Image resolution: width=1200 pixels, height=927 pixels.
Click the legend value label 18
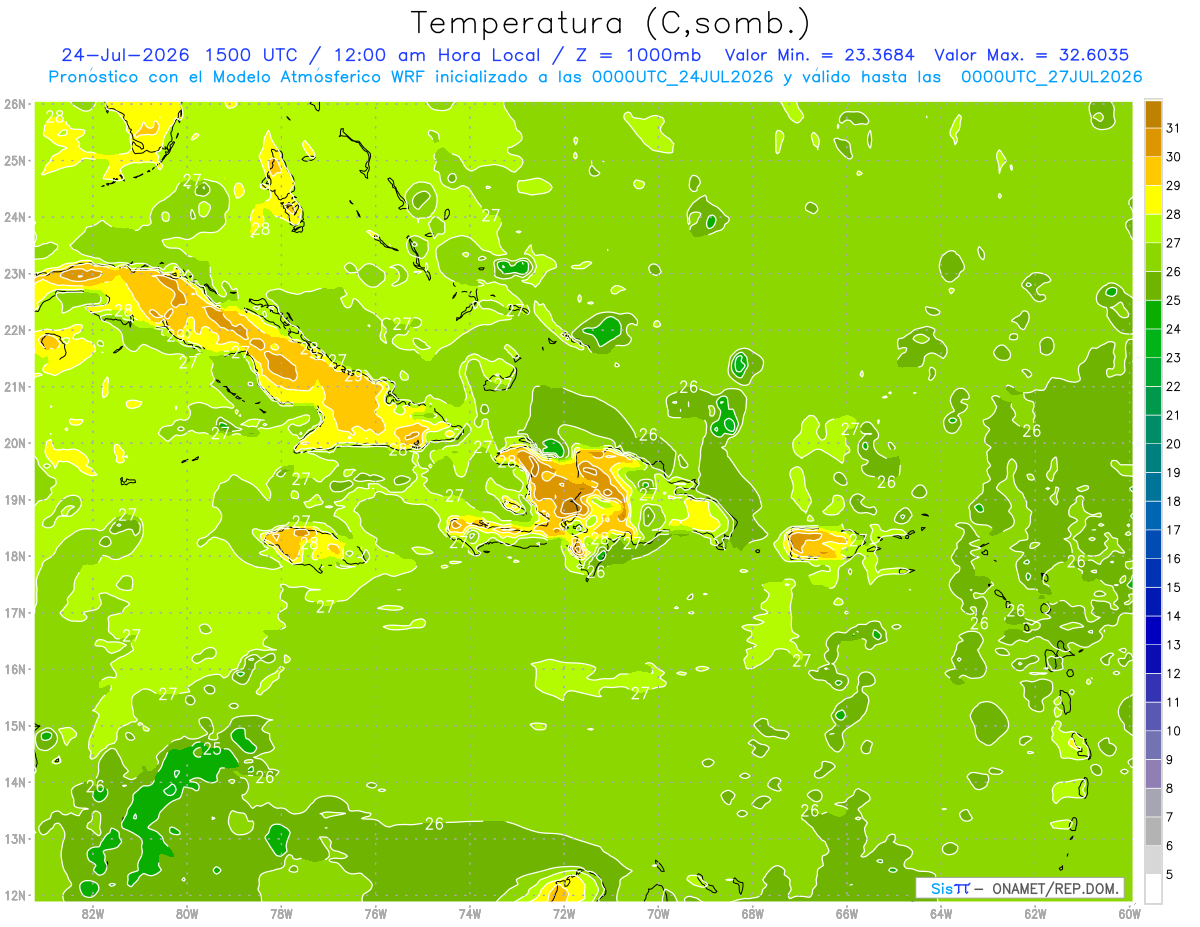(1174, 501)
